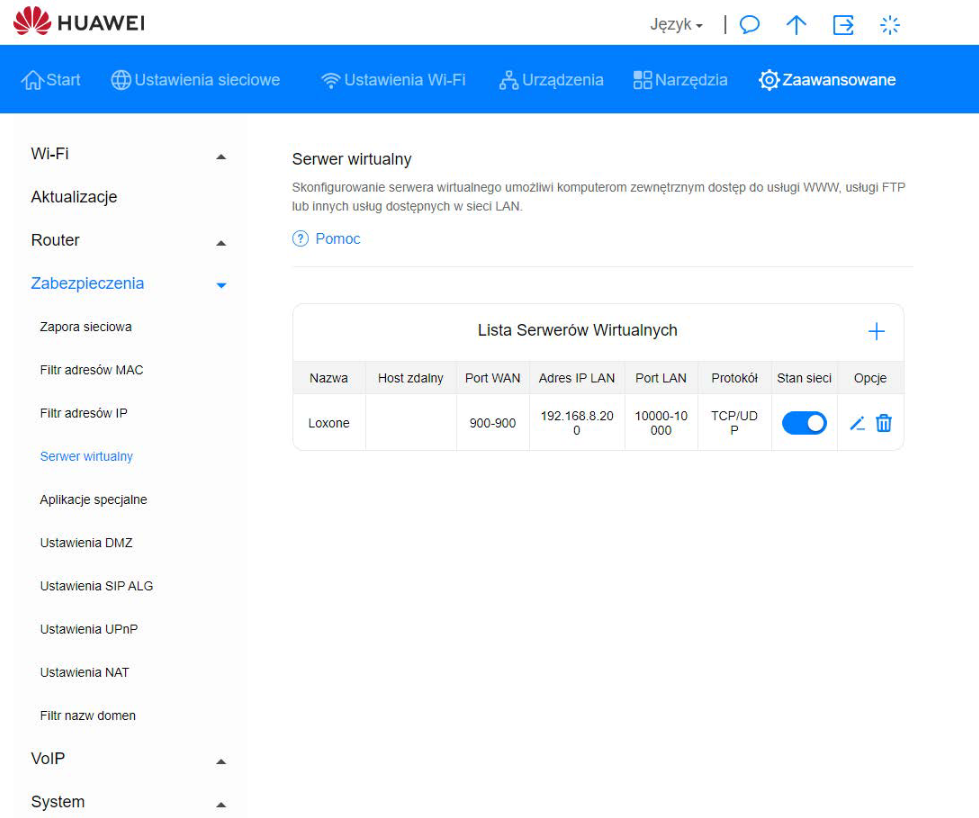979x818 pixels.
Task: Click the Pomoc question mark icon
Action: (x=300, y=239)
